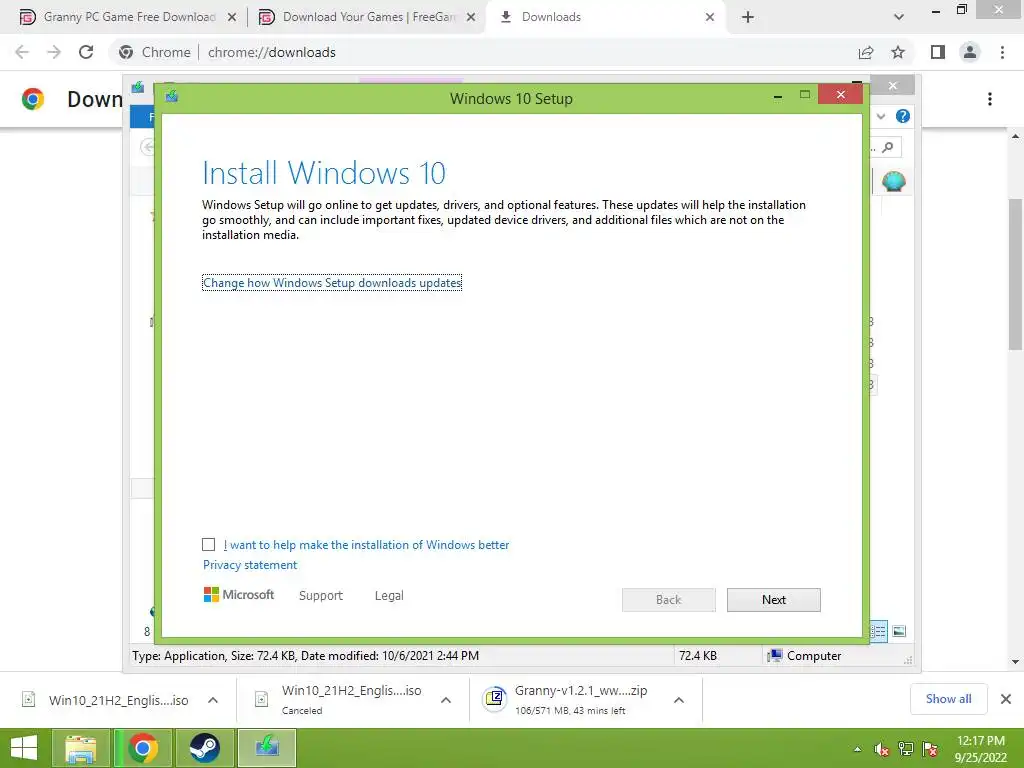Click the Microsoft logo in Setup footer
This screenshot has width=1024, height=768.
pyautogui.click(x=239, y=595)
